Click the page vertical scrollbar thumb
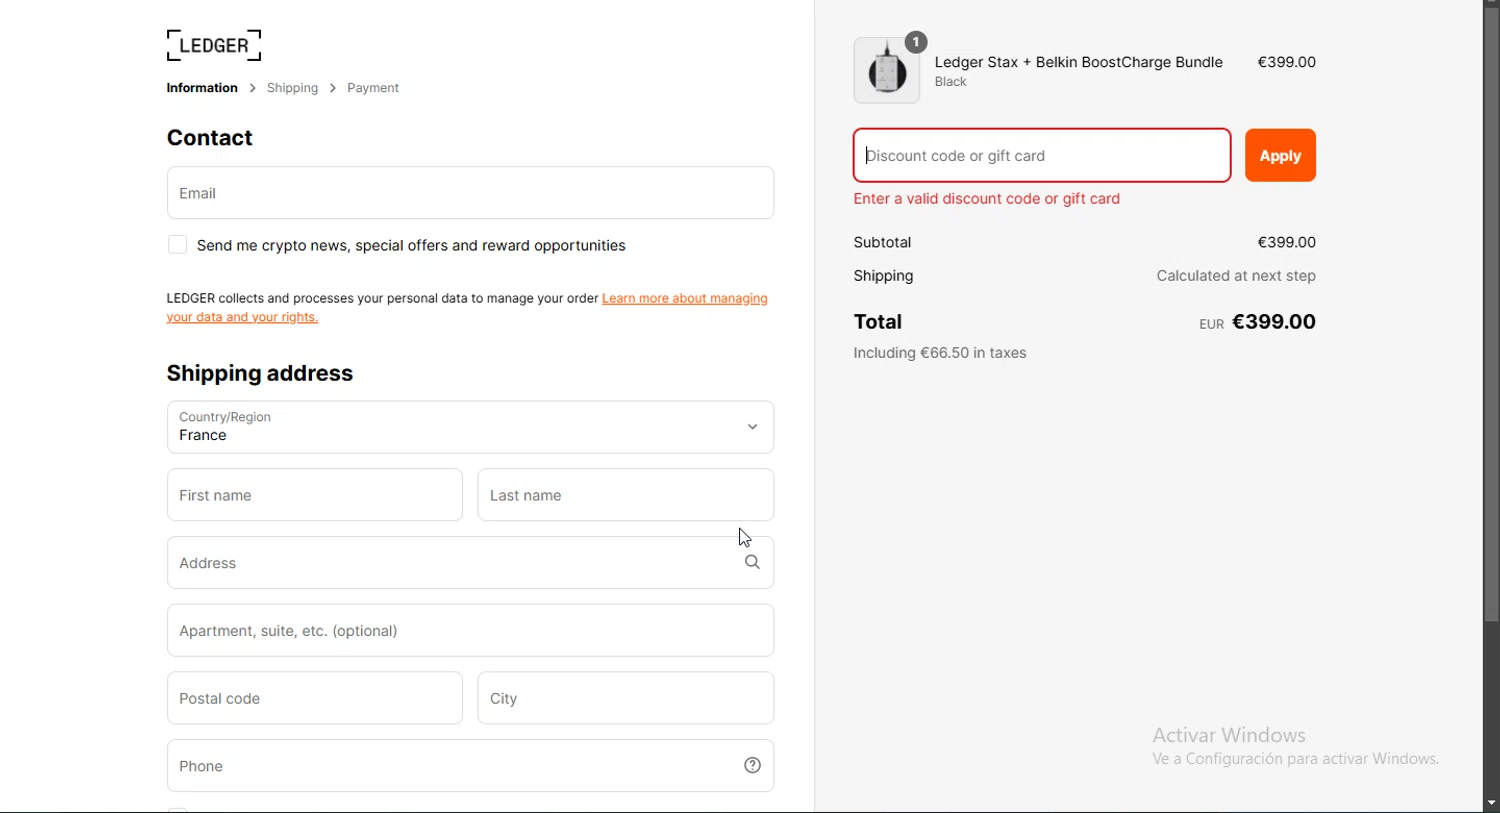 coord(1491,315)
